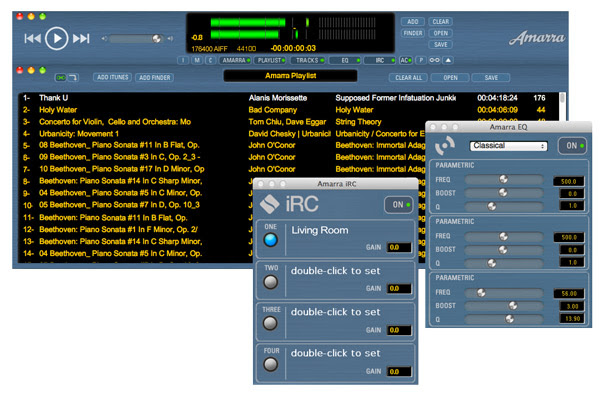The image size is (600, 393).
Task: Click the green link icon in playlist window
Action: click(x=61, y=78)
